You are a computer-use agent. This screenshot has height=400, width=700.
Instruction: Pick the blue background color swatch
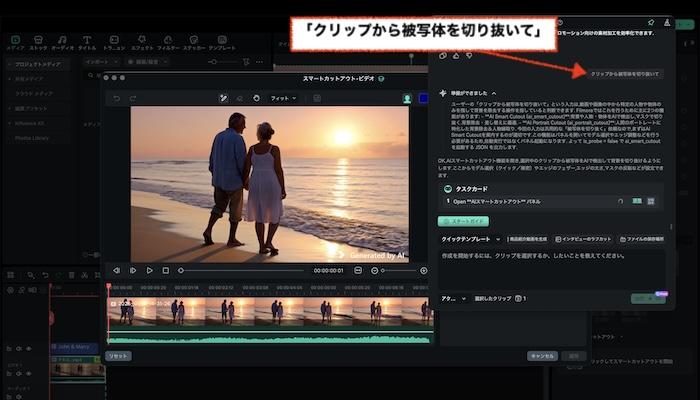pos(423,99)
